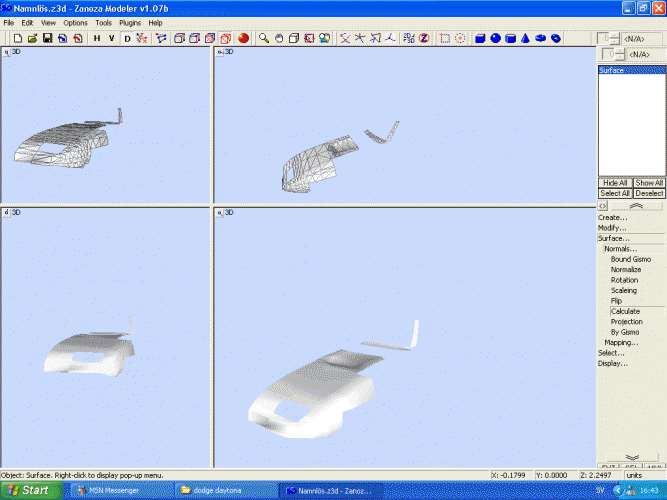Expand the Mapping... submenu
The width and height of the screenshot is (667, 500).
tap(621, 342)
